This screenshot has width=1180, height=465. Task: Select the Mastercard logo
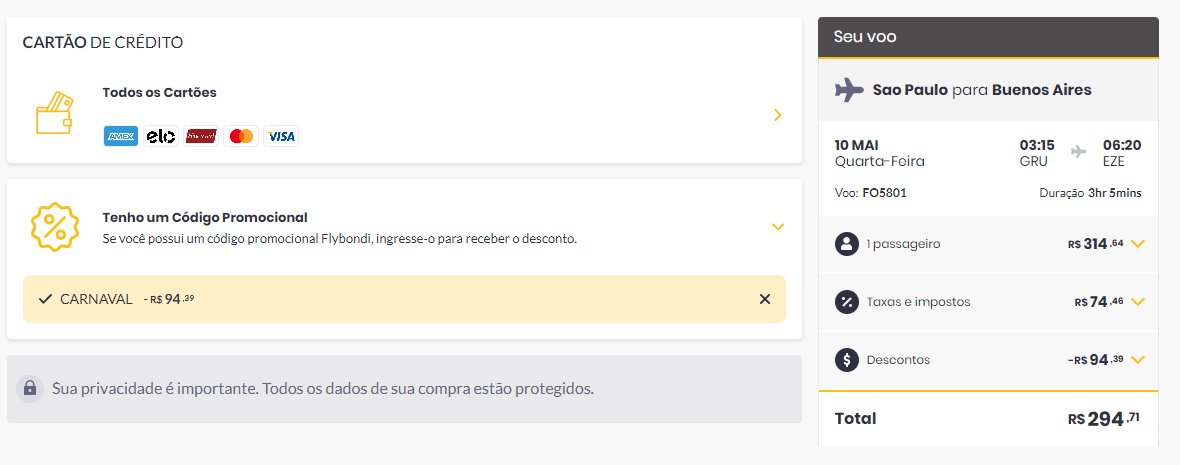(241, 136)
